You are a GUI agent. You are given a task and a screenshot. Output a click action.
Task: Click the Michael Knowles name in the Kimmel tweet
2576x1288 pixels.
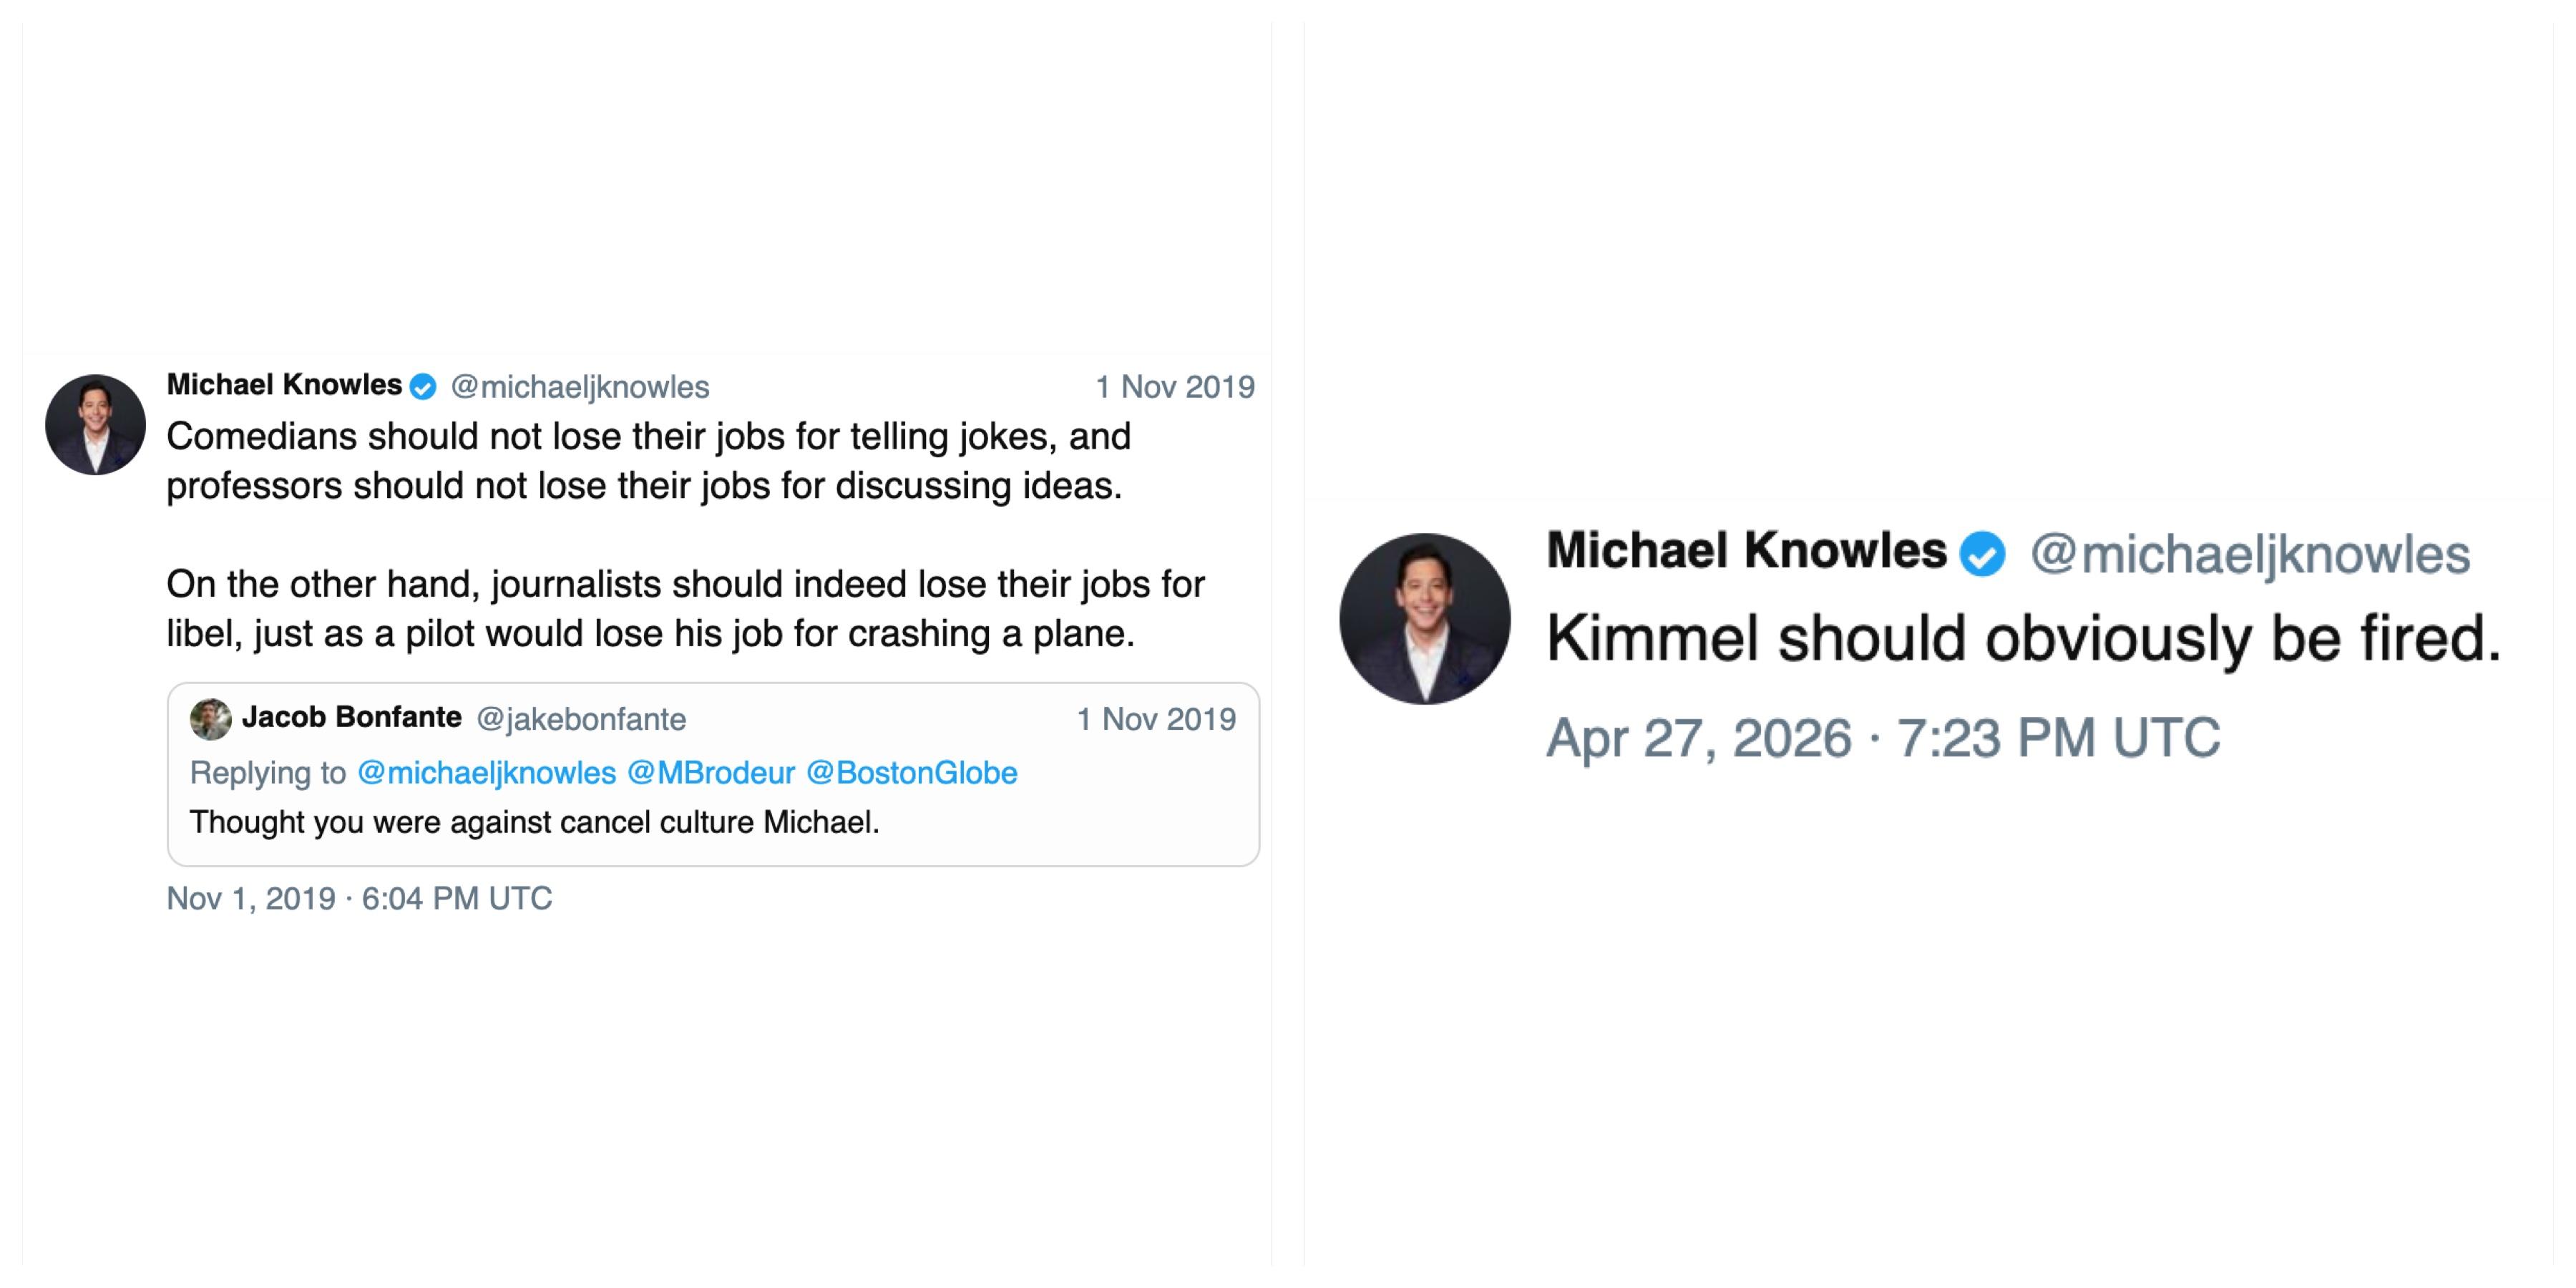(1746, 551)
